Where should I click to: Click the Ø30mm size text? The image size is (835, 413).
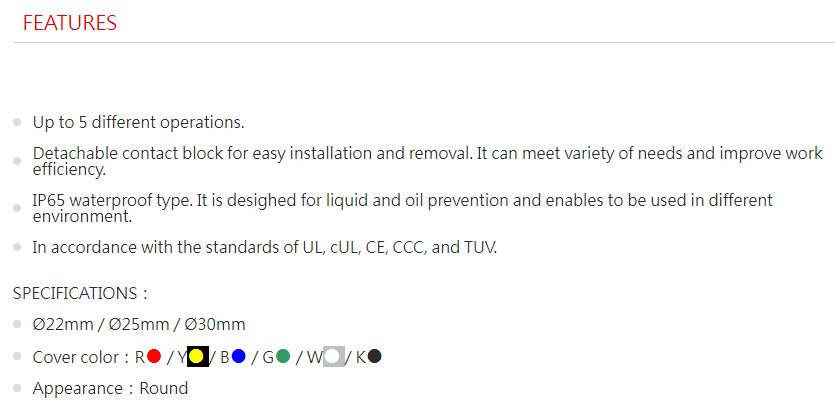[x=215, y=324]
